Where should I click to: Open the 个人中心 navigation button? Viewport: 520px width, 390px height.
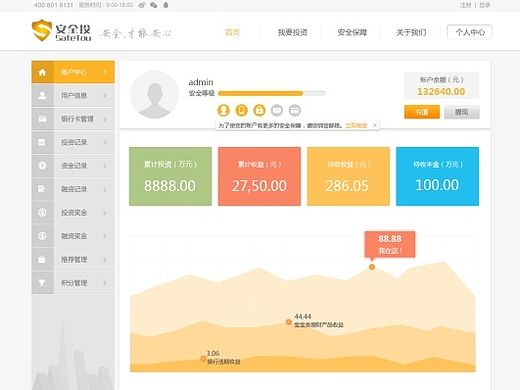(470, 32)
